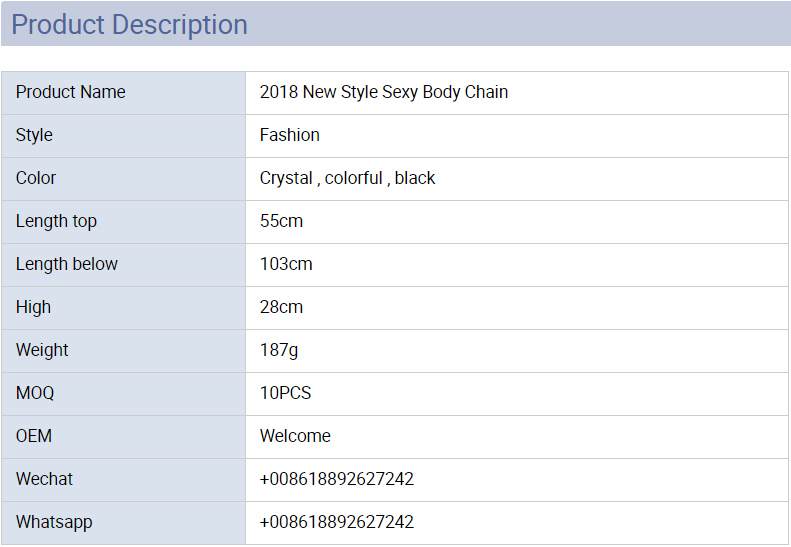Select the Whatsapp label cell
This screenshot has width=791, height=547.
pos(124,523)
